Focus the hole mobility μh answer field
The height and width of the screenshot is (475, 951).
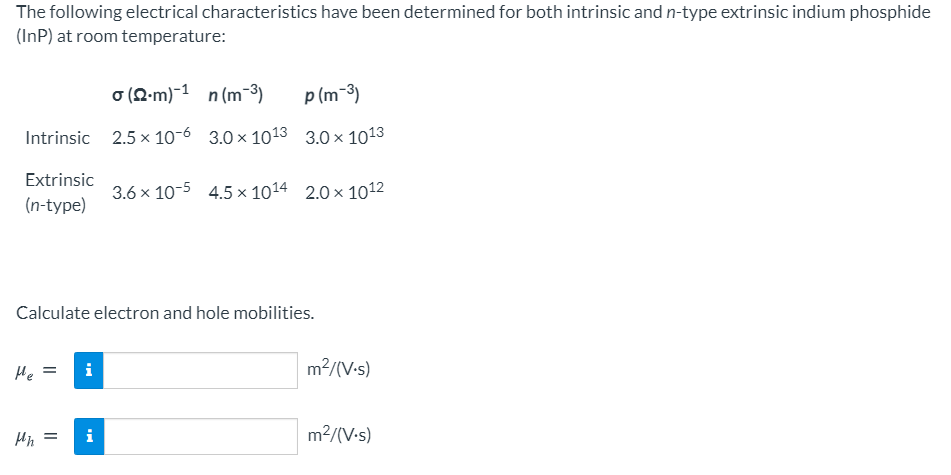click(200, 436)
